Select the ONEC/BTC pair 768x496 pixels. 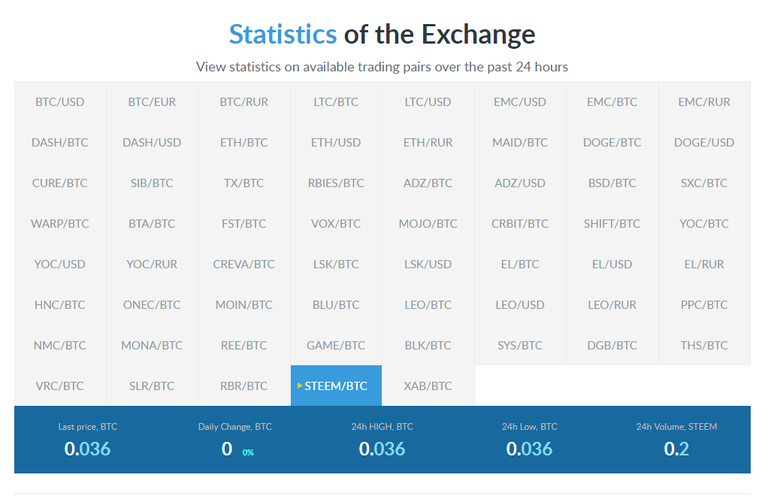pyautogui.click(x=152, y=305)
